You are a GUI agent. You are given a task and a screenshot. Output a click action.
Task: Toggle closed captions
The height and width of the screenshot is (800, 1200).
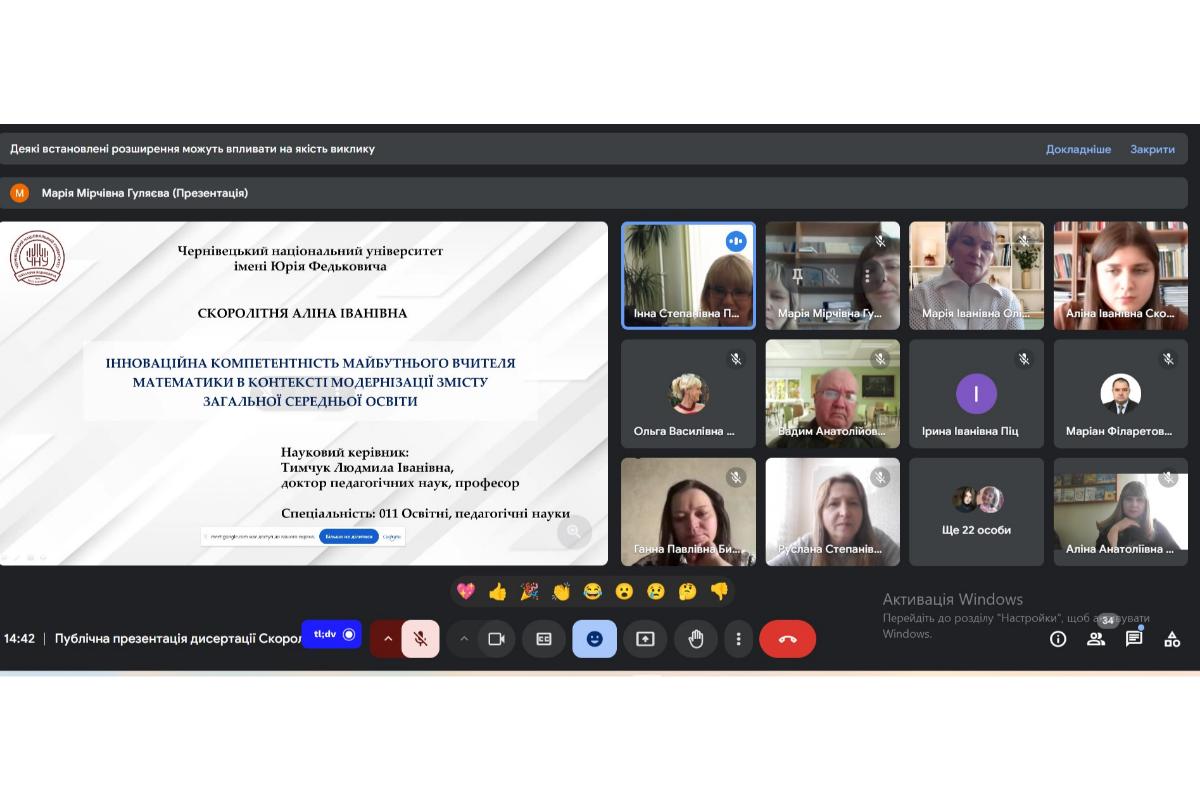(544, 639)
